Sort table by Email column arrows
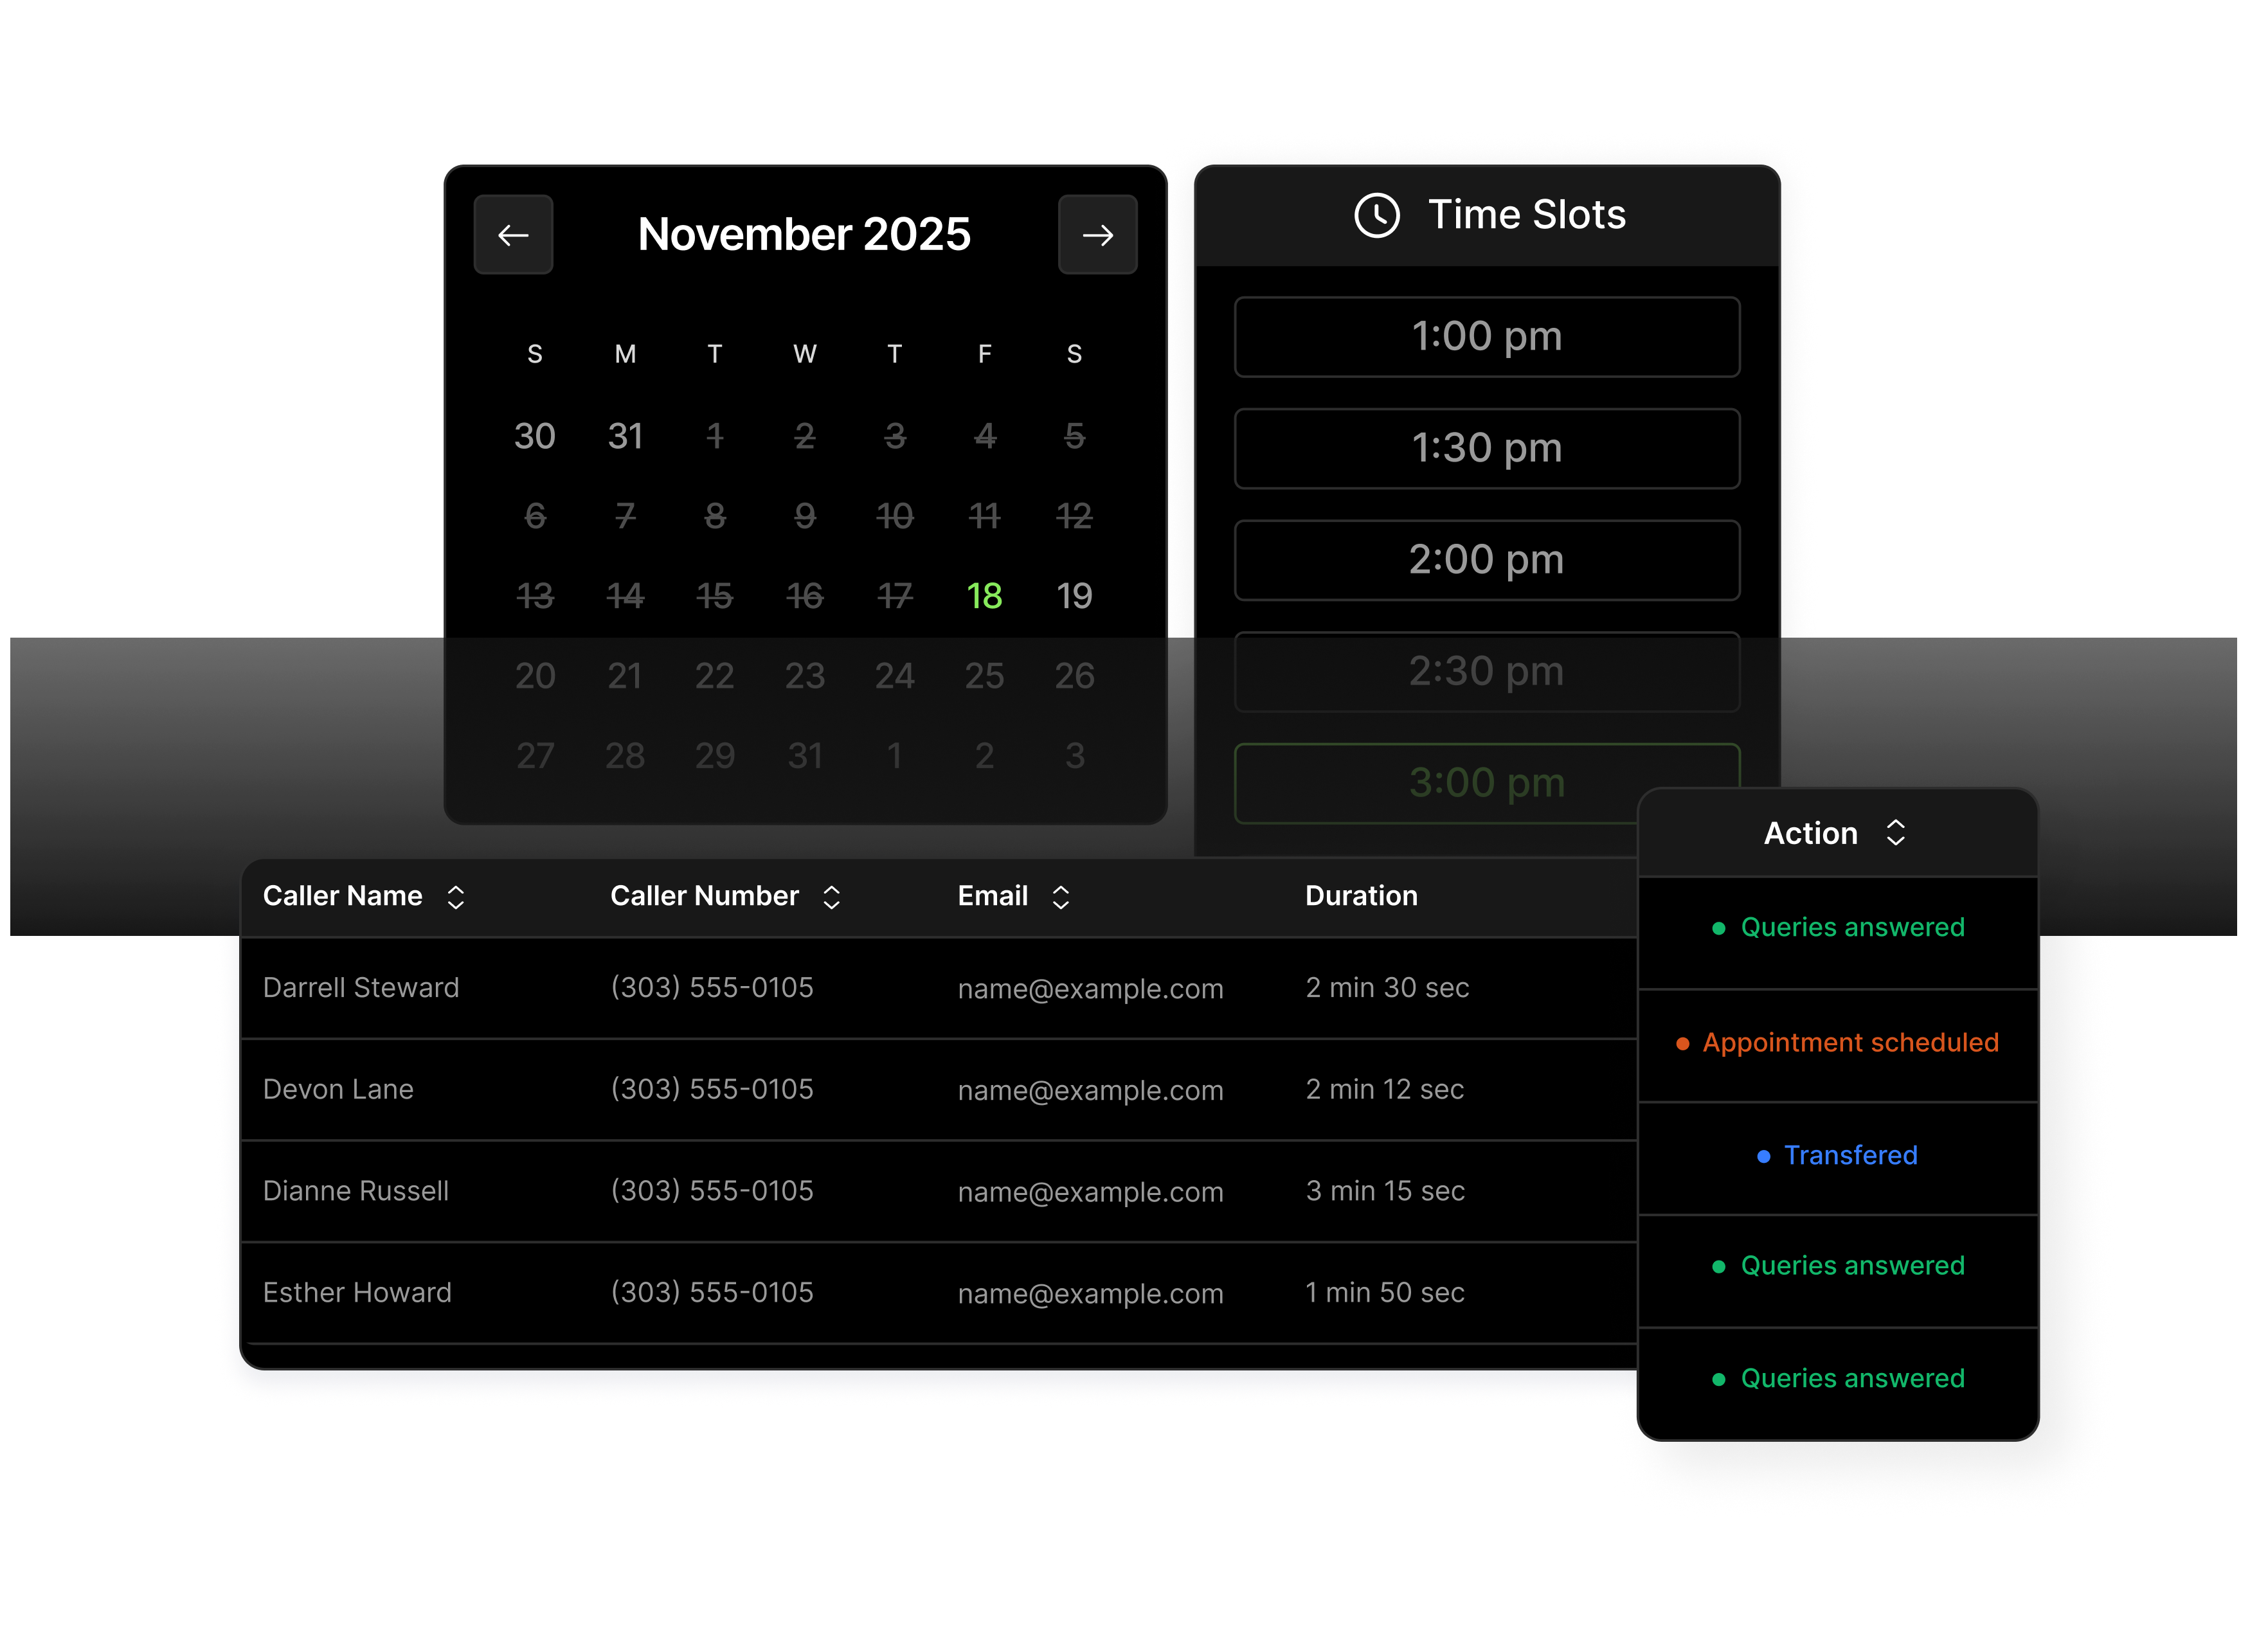Screen dimensions: 2268x1625 1061,897
